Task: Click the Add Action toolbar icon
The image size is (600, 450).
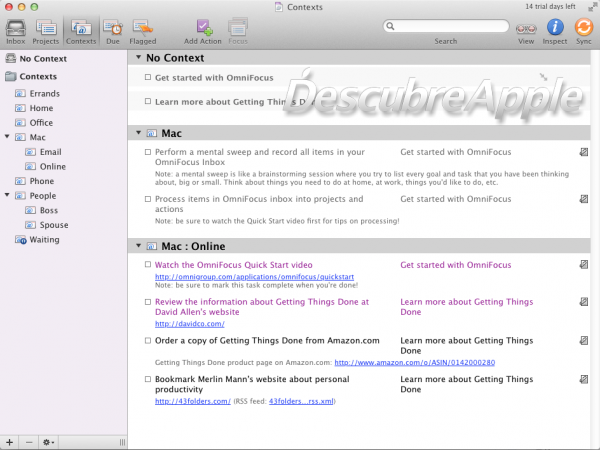Action: (x=203, y=31)
